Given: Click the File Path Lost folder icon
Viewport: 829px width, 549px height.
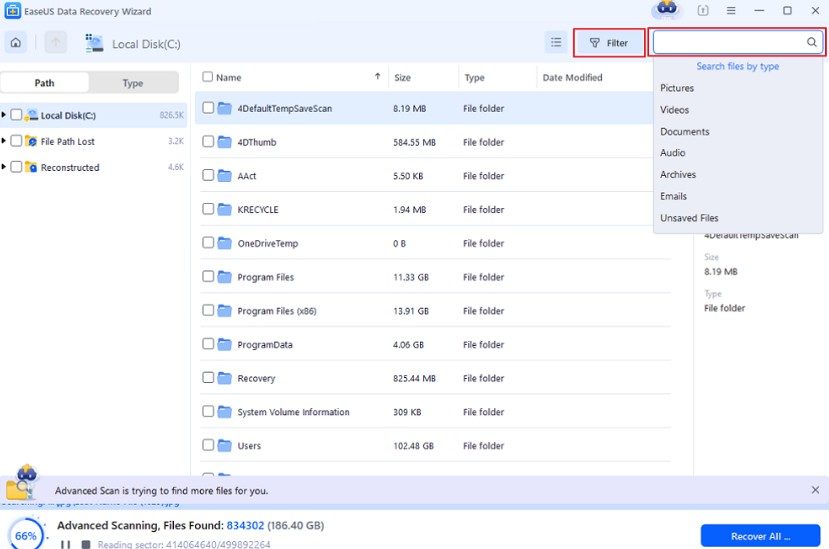Looking at the screenshot, I should pyautogui.click(x=31, y=141).
